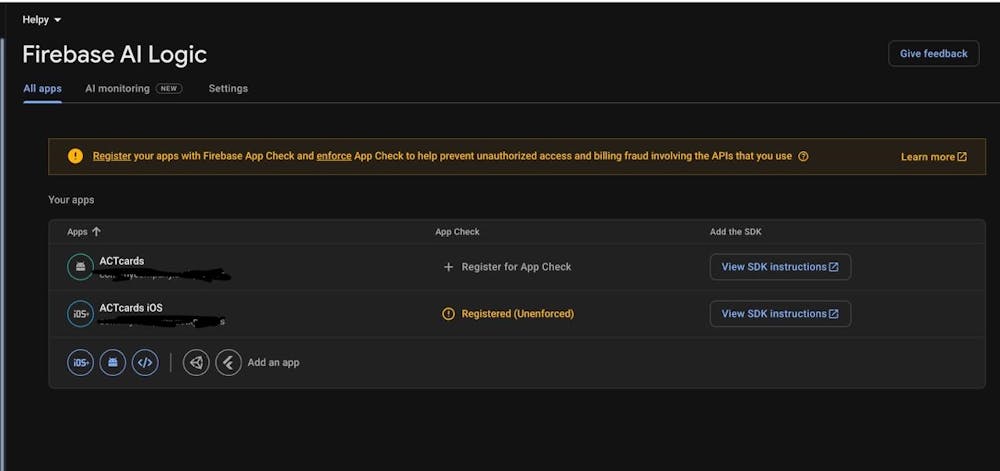Screen dimensions: 1000x471
Task: Click Register for App Check for ACTcards
Action: point(508,267)
